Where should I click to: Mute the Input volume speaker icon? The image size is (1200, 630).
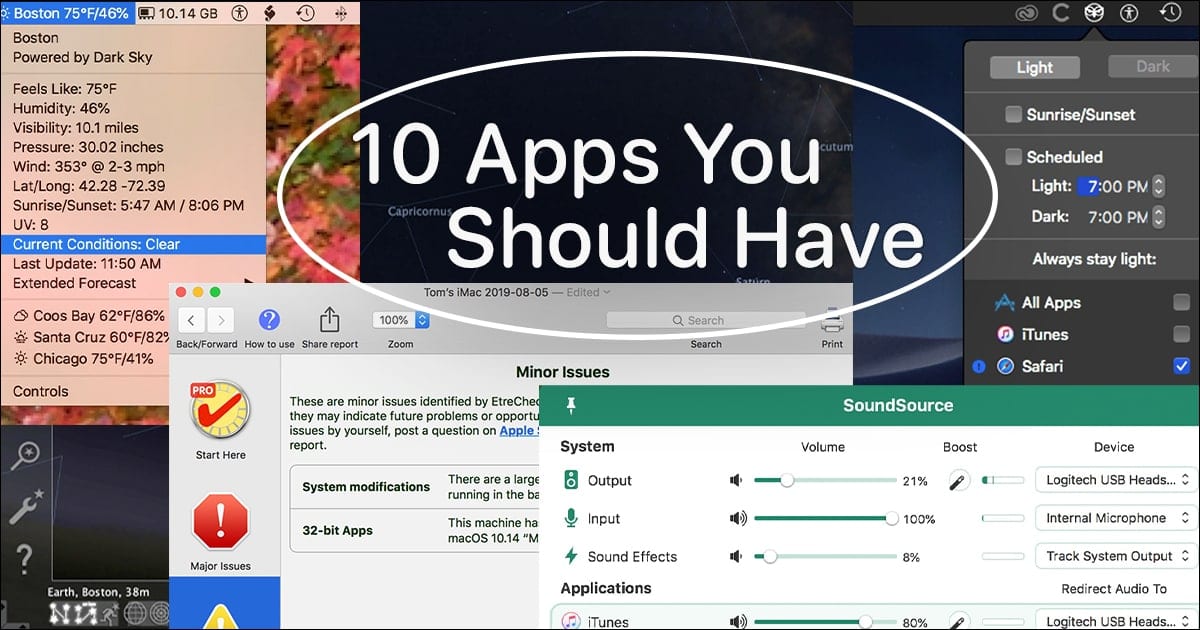[x=738, y=518]
